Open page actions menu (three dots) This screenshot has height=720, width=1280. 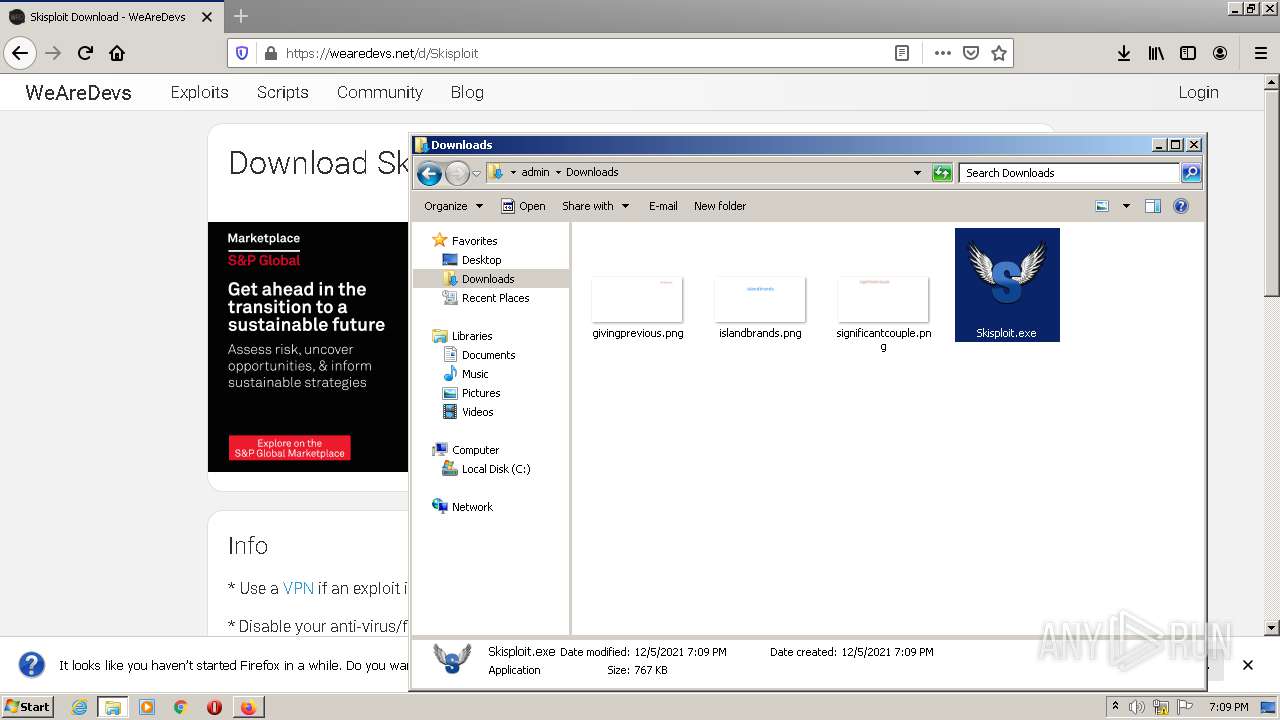(942, 53)
